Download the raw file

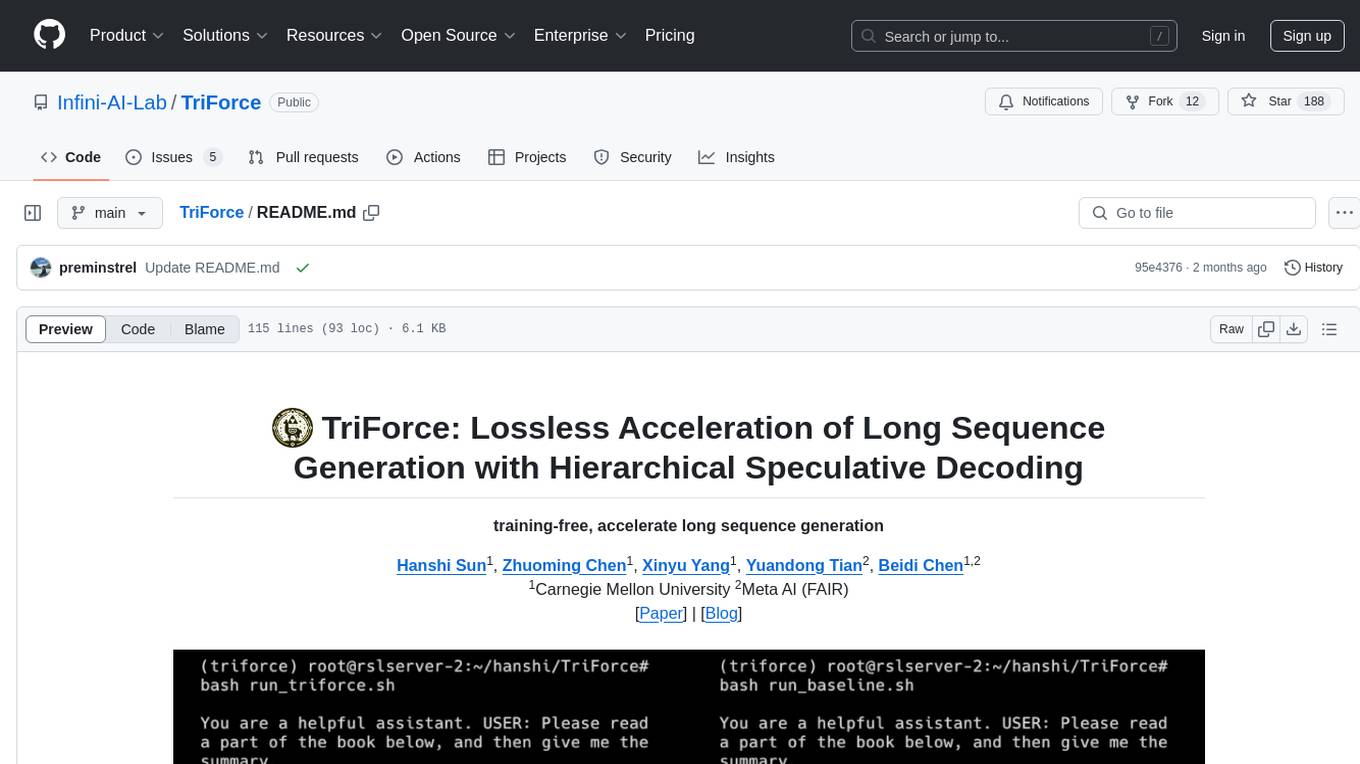(1293, 329)
